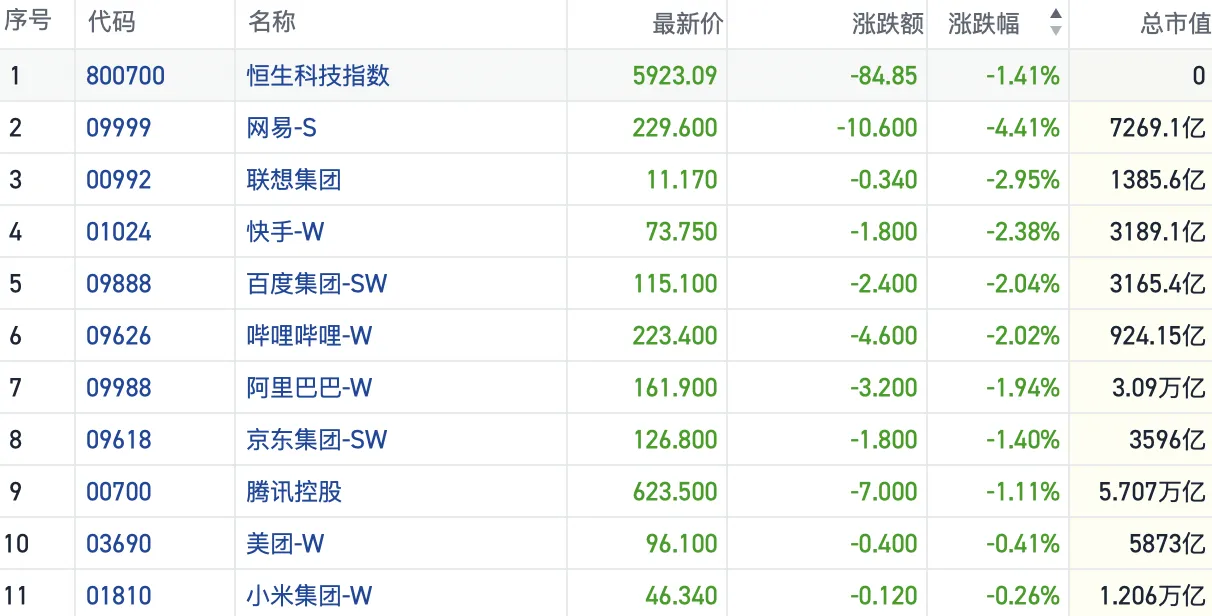This screenshot has width=1212, height=616.
Task: Open the 阿里巴巴-W stock link
Action: [x=310, y=388]
